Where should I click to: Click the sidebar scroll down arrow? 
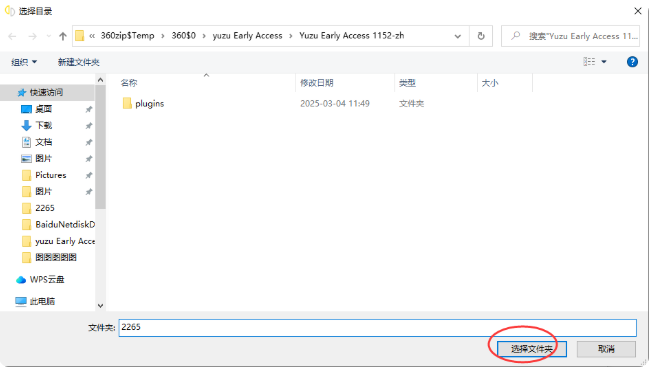[x=100, y=305]
